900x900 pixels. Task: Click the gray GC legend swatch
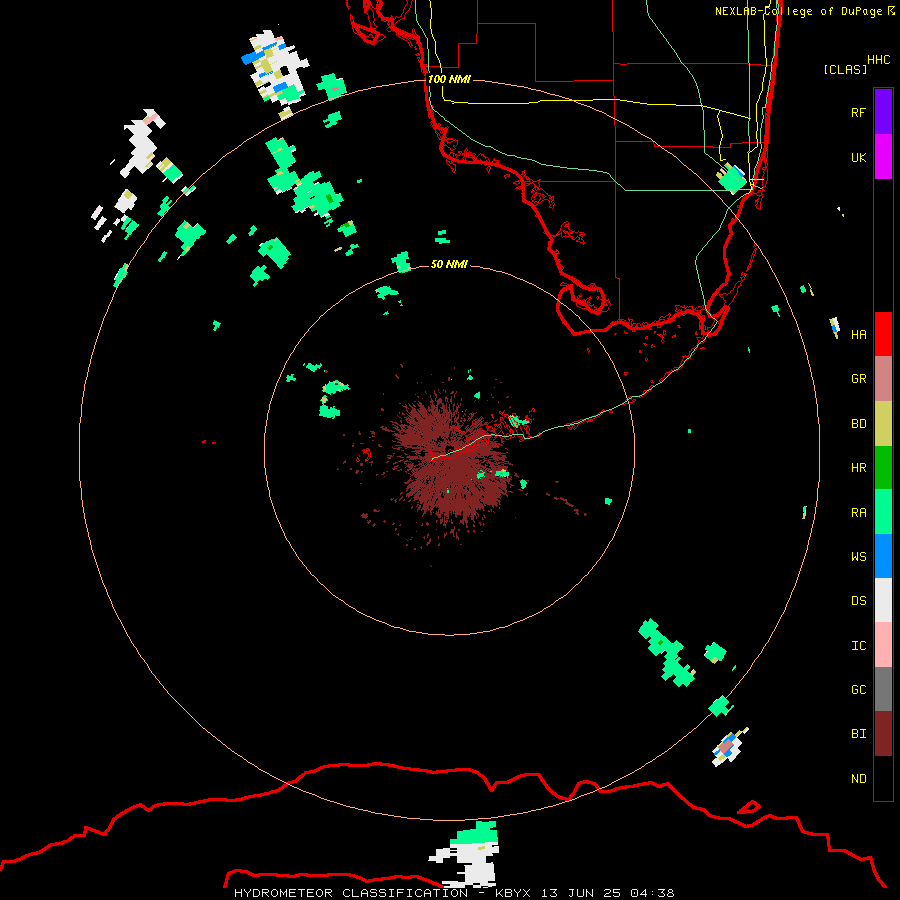(x=883, y=689)
